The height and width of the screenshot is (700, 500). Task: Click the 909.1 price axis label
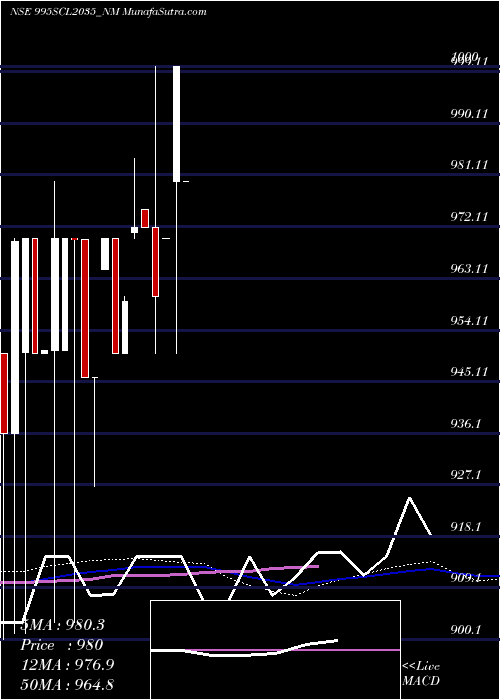pos(466,578)
